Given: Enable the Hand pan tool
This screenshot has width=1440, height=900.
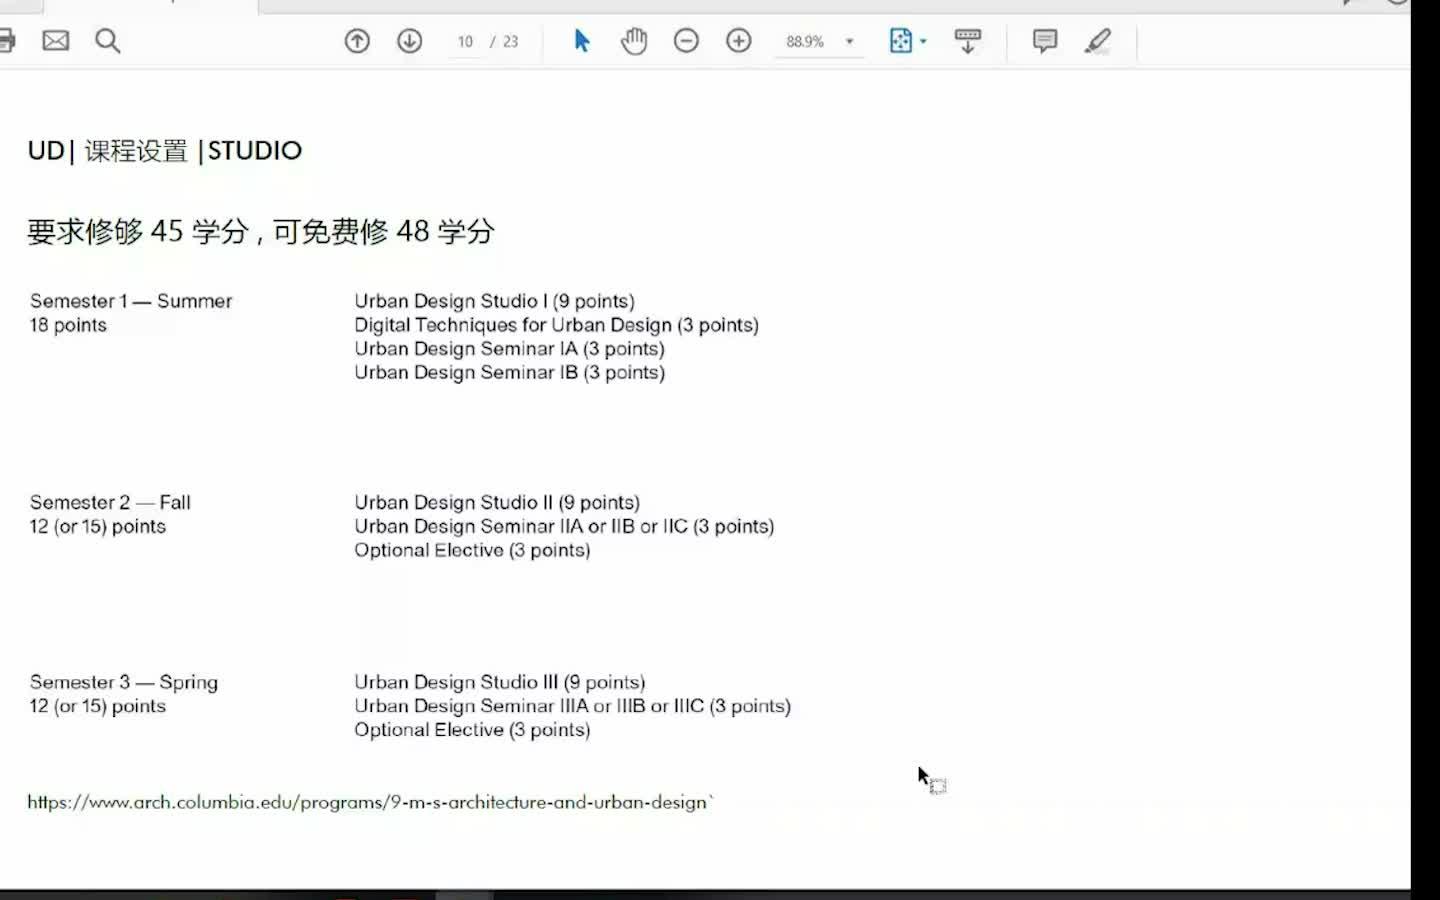Looking at the screenshot, I should tap(634, 41).
